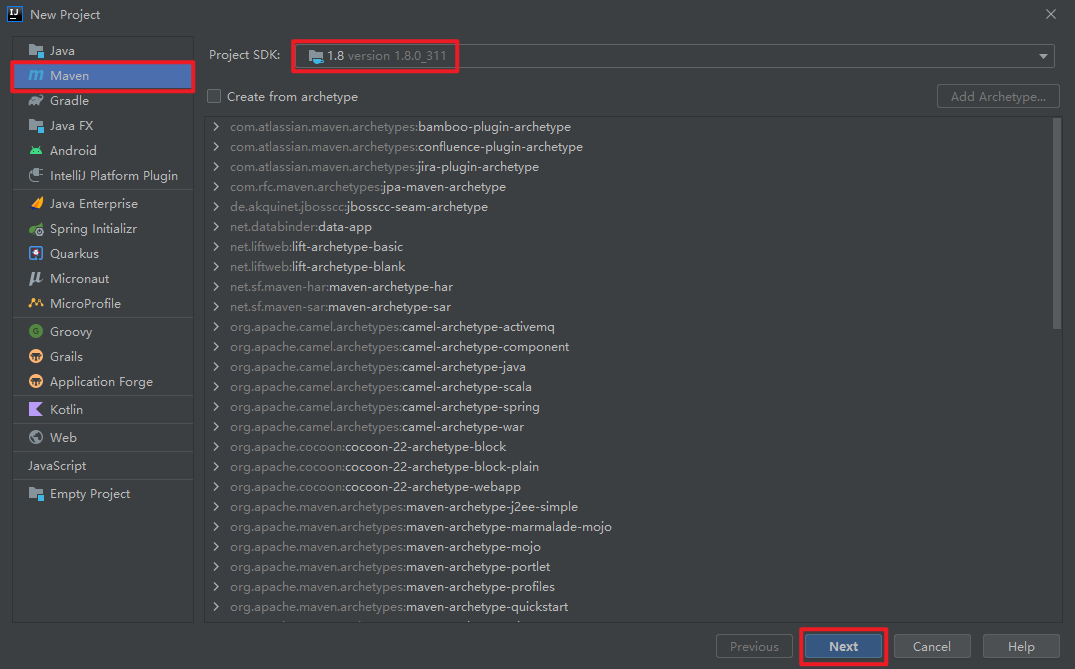
Task: Click the Next button
Action: pyautogui.click(x=843, y=646)
